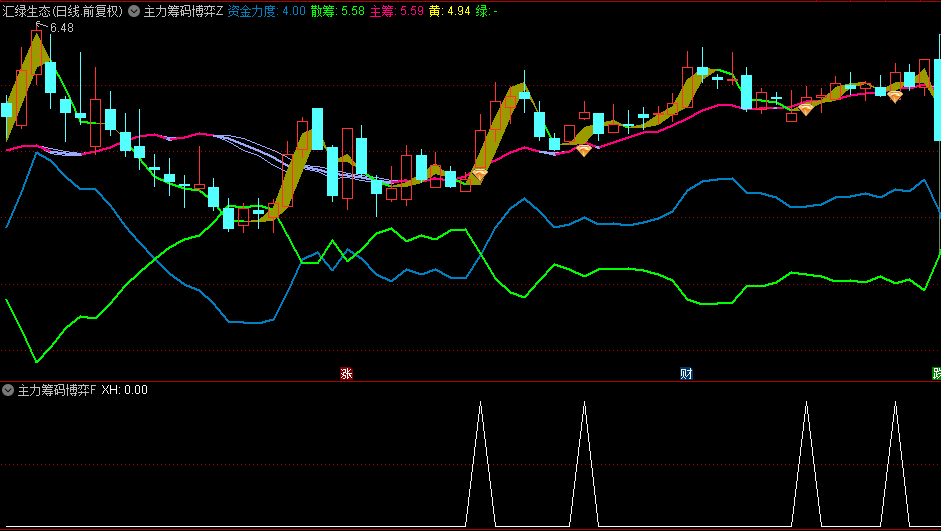
Task: Click the XH: 0.00 readout
Action: [x=124, y=390]
